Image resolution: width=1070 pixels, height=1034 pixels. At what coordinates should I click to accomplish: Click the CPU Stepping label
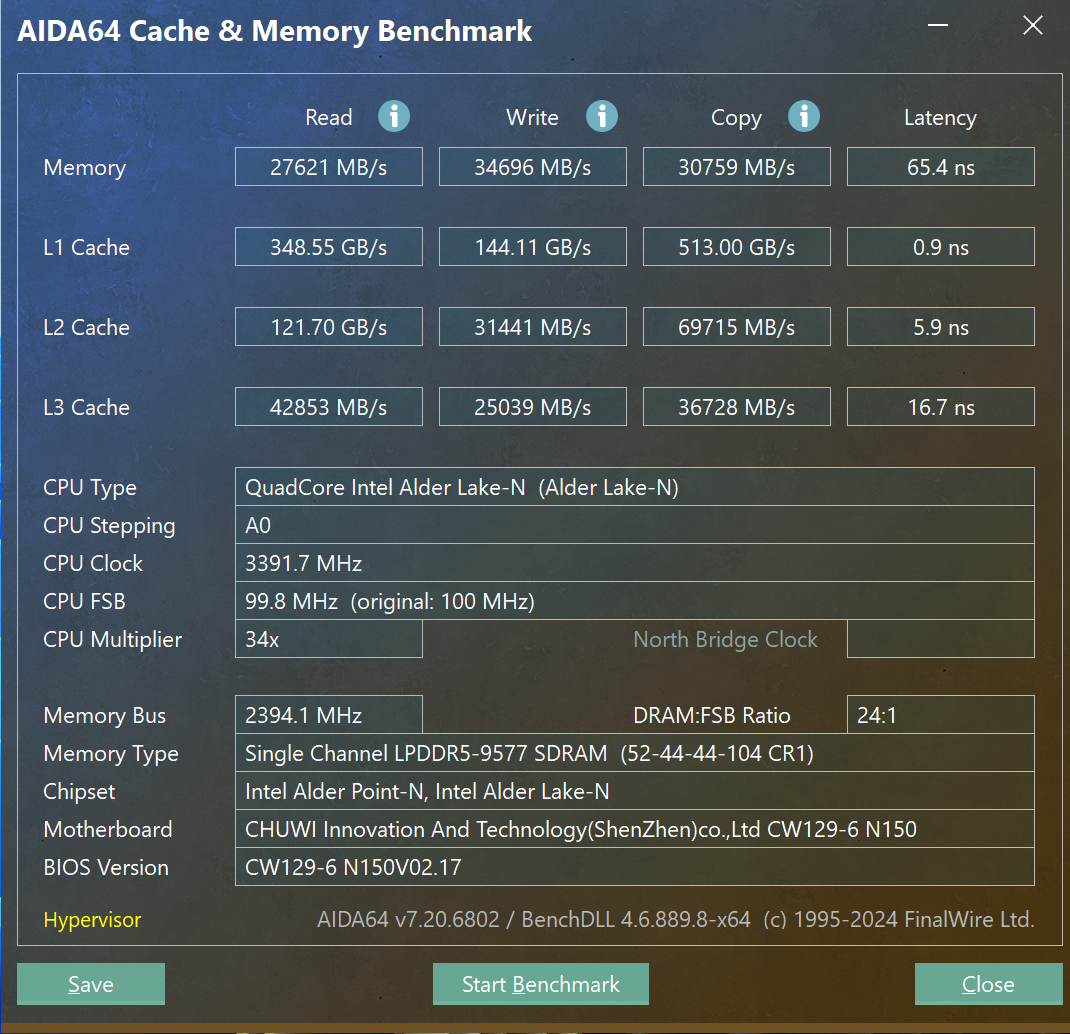(x=109, y=526)
